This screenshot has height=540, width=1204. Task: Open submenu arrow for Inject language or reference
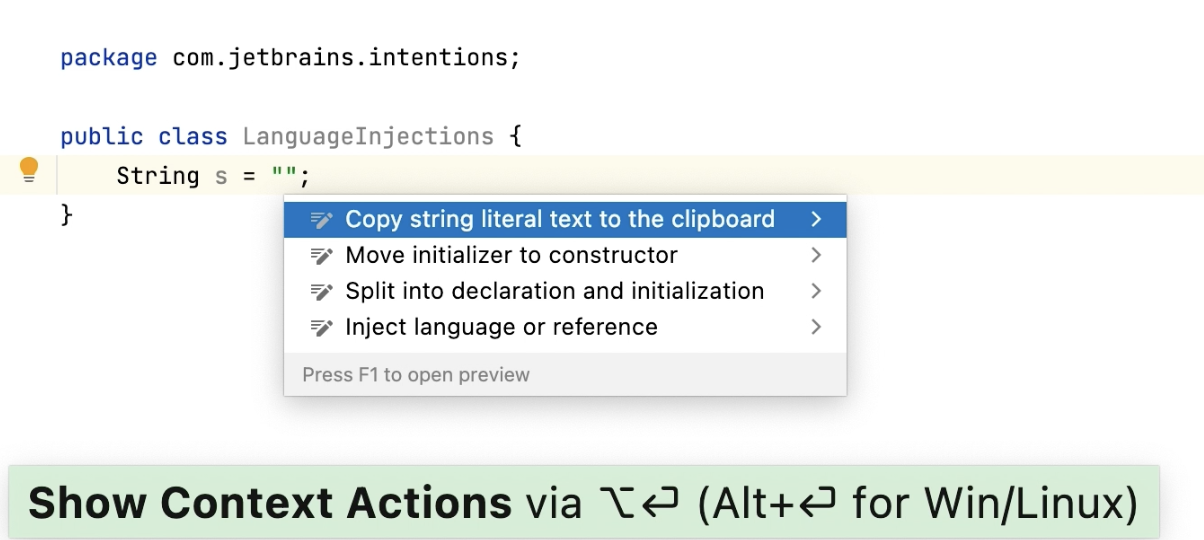[816, 327]
